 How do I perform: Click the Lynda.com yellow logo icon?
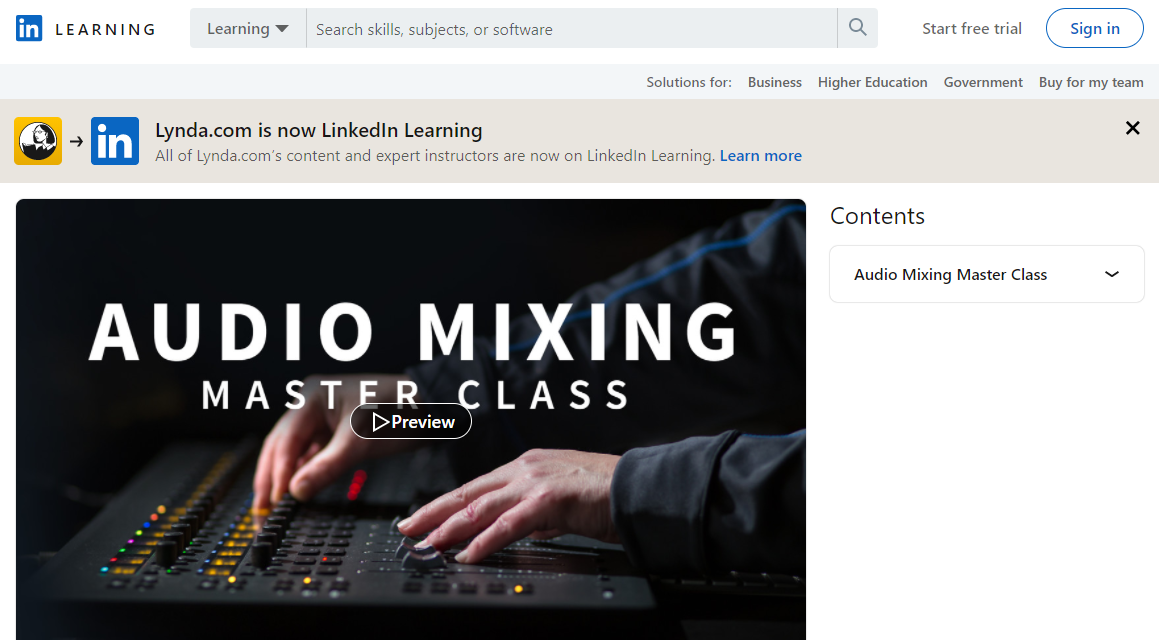38,140
